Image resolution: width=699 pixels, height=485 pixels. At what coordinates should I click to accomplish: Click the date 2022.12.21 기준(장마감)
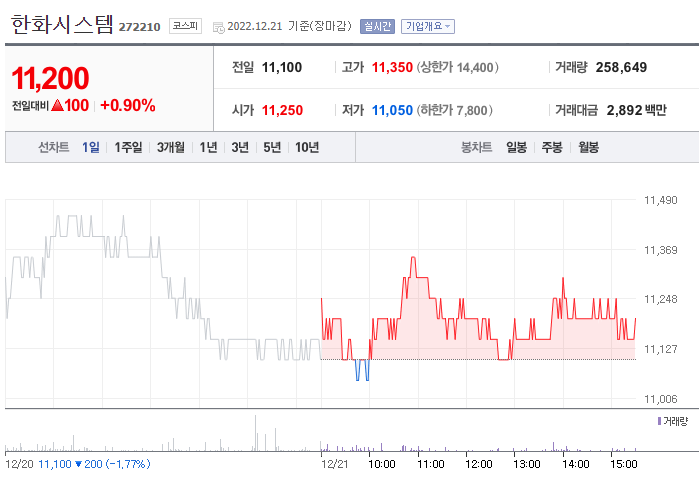tap(289, 26)
